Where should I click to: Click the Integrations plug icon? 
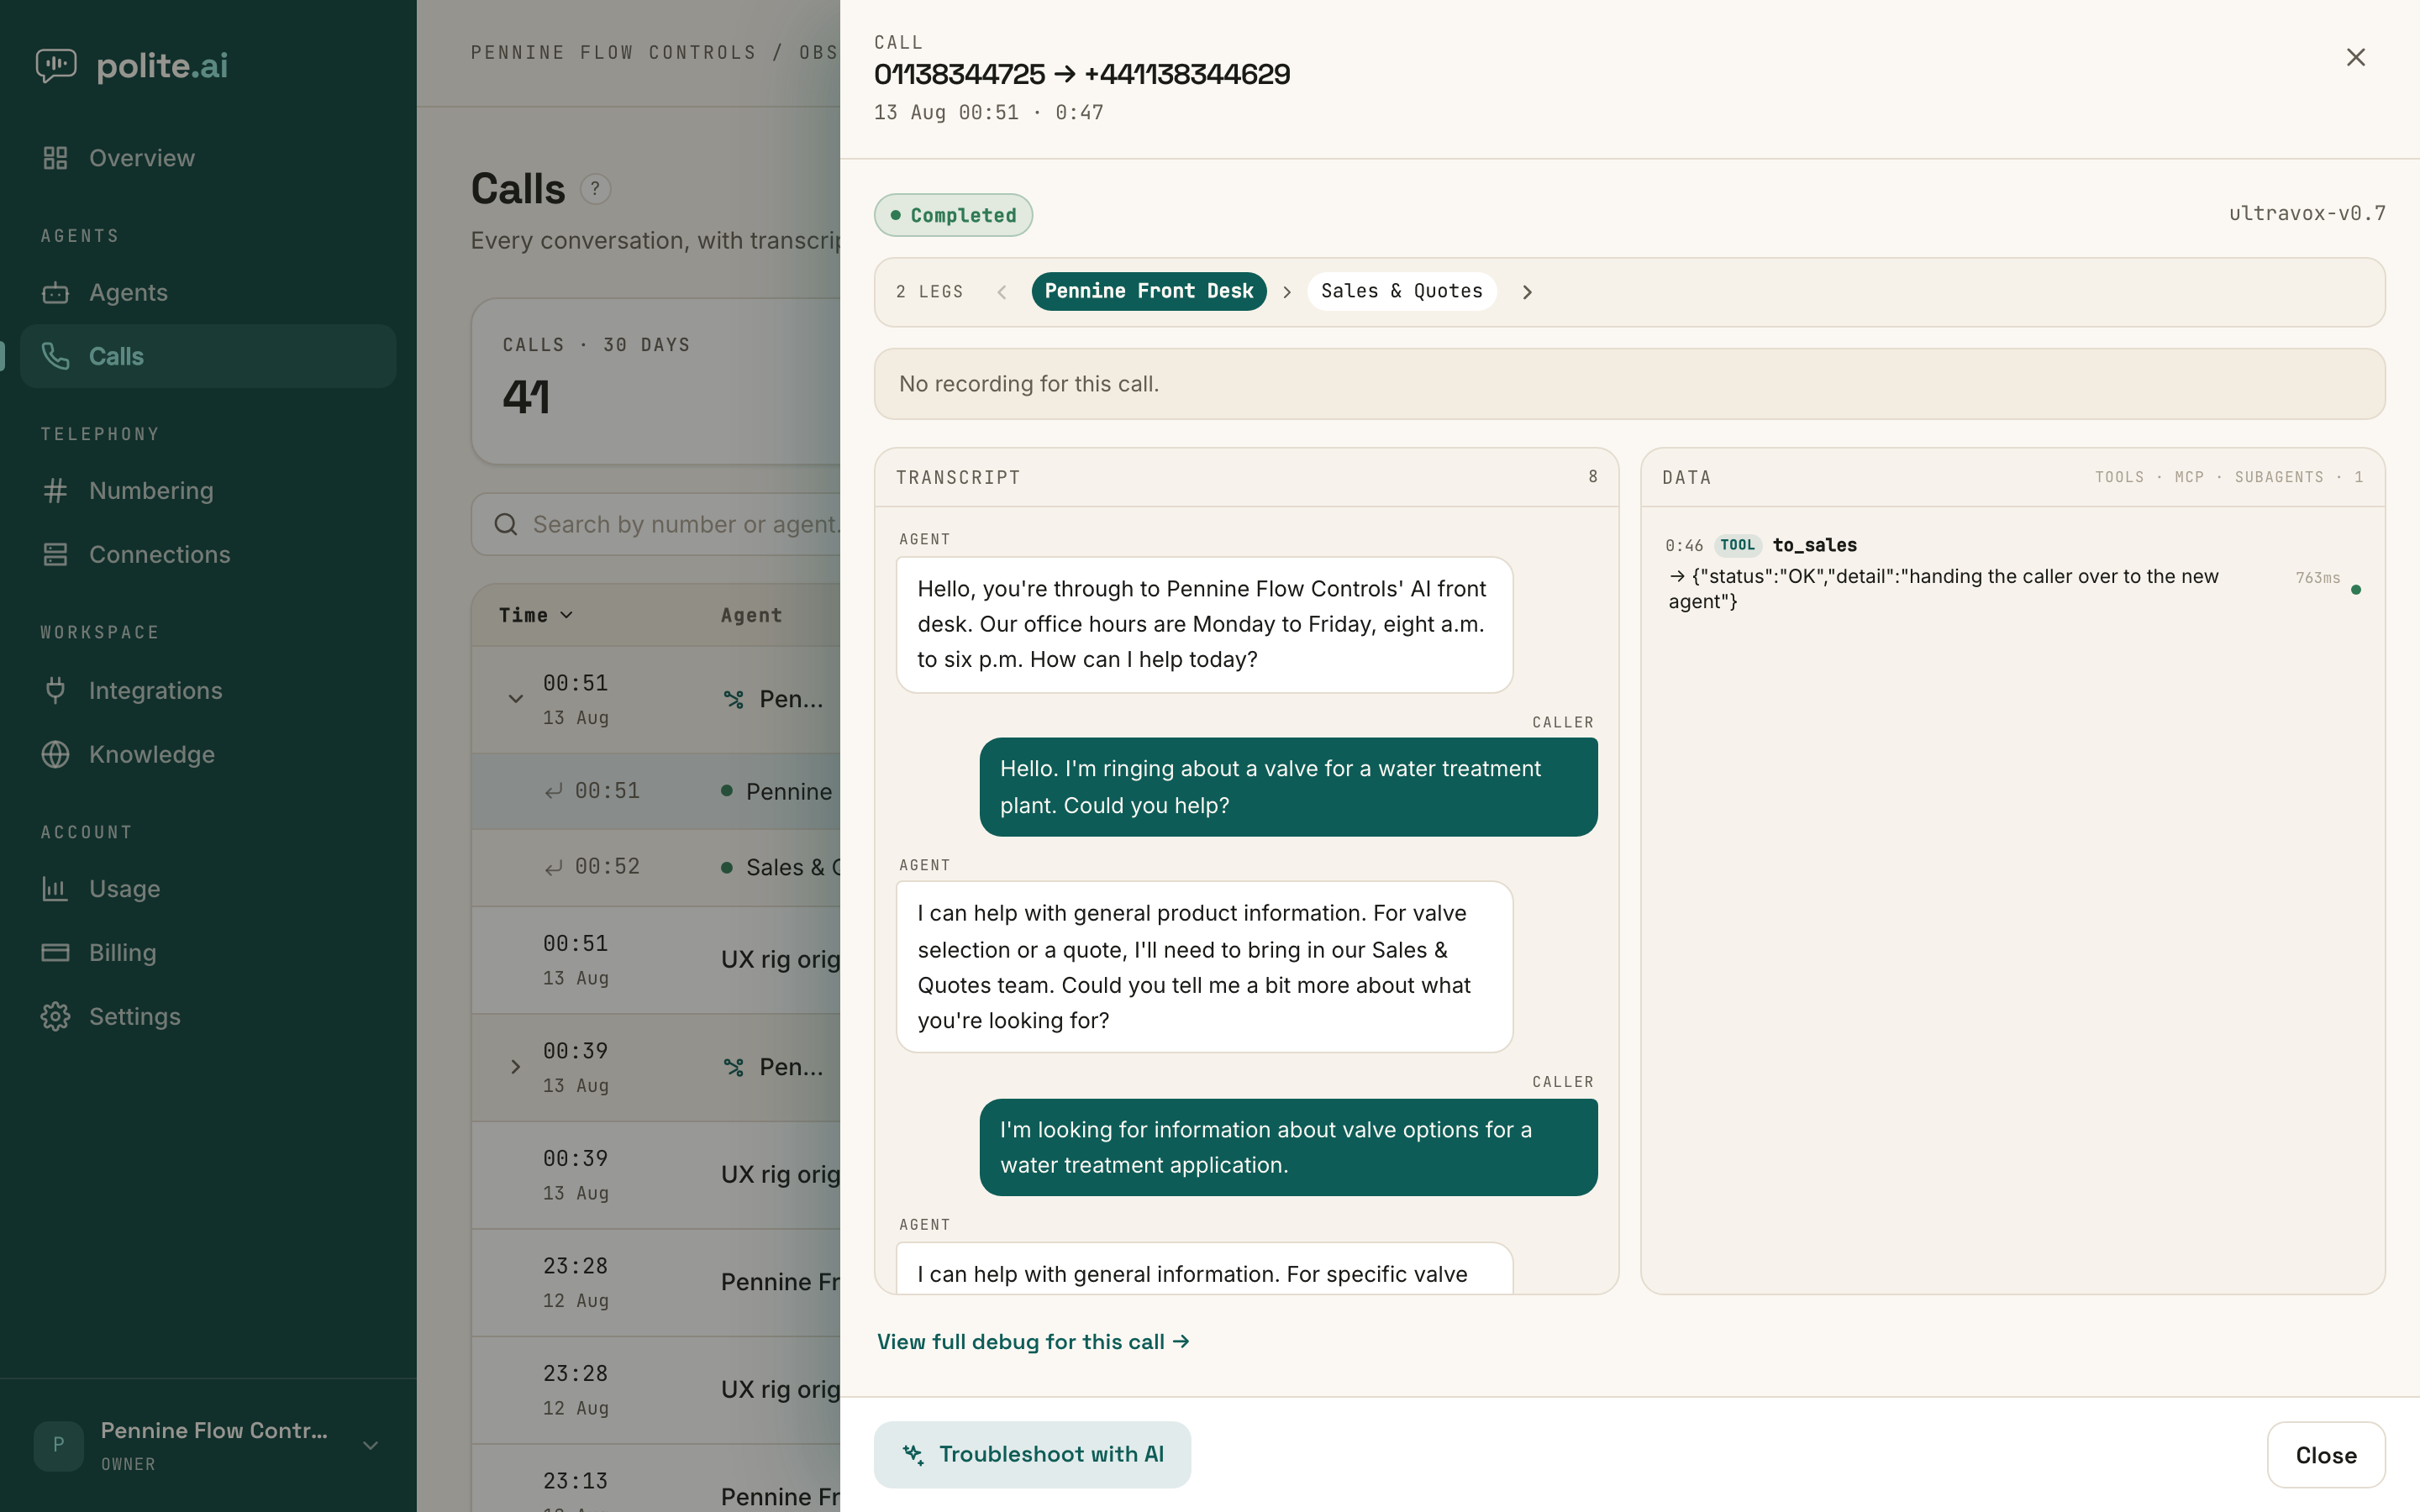[55, 690]
